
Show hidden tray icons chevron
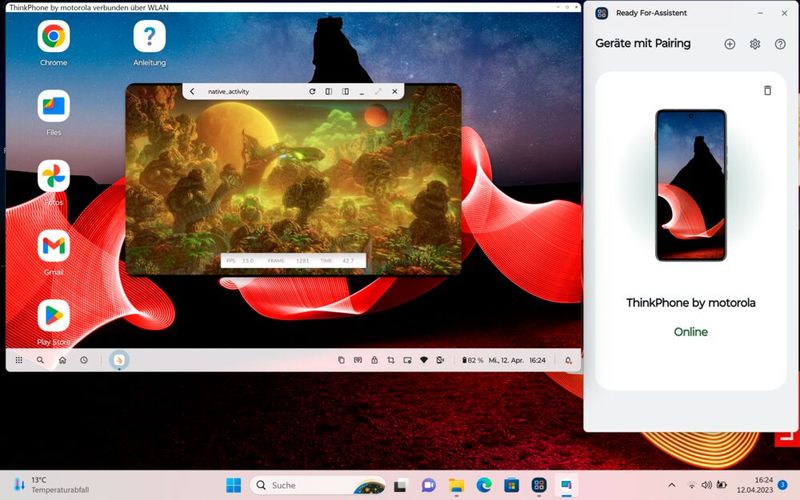tap(672, 485)
